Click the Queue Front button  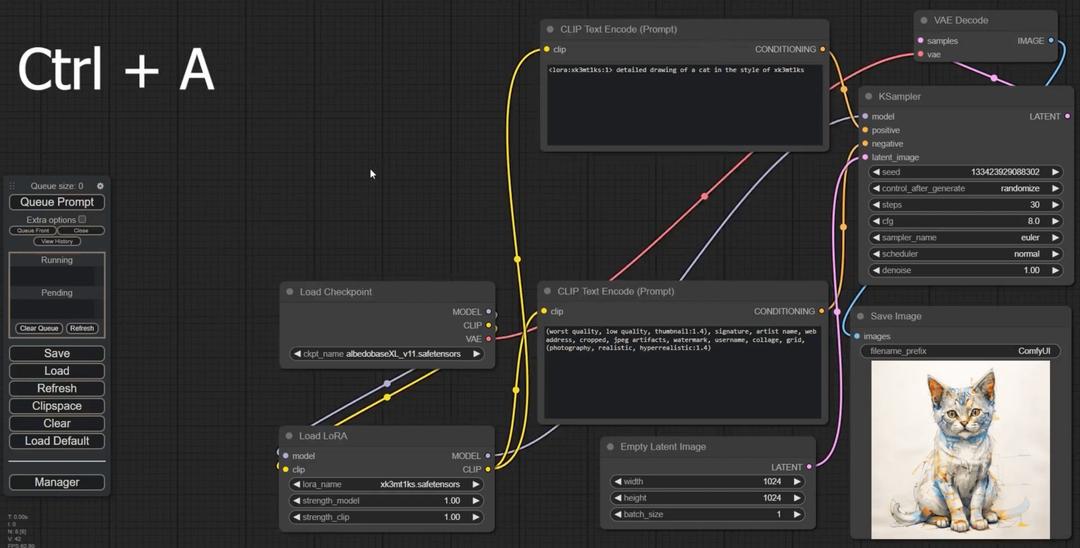pos(33,231)
